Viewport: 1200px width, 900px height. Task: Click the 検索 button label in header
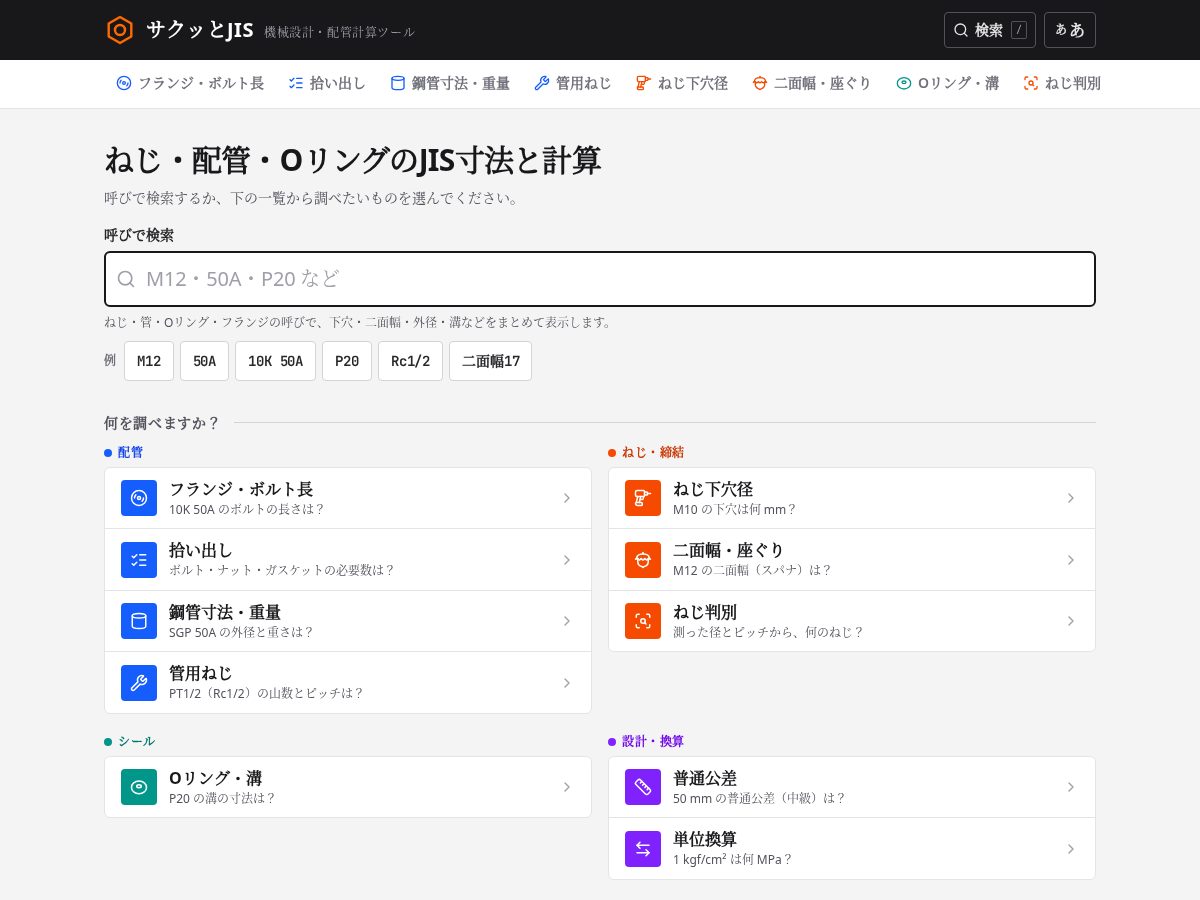point(989,30)
